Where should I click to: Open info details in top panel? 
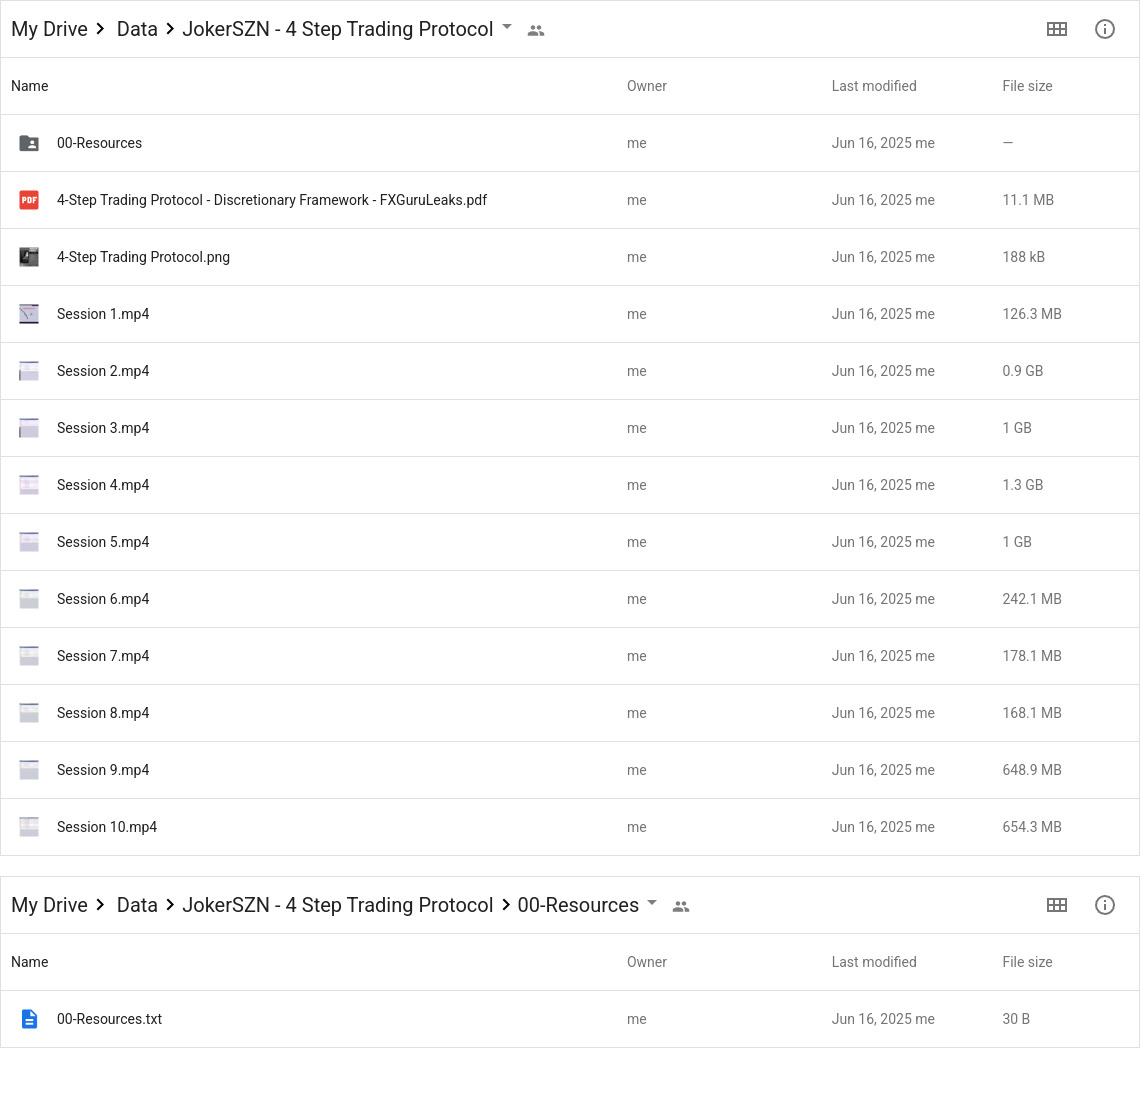pyautogui.click(x=1104, y=29)
